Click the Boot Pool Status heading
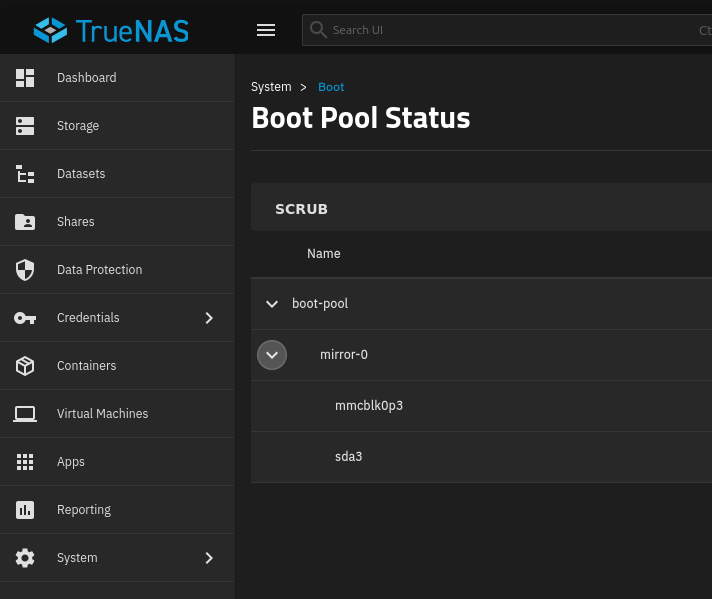The width and height of the screenshot is (712, 599). [x=361, y=118]
